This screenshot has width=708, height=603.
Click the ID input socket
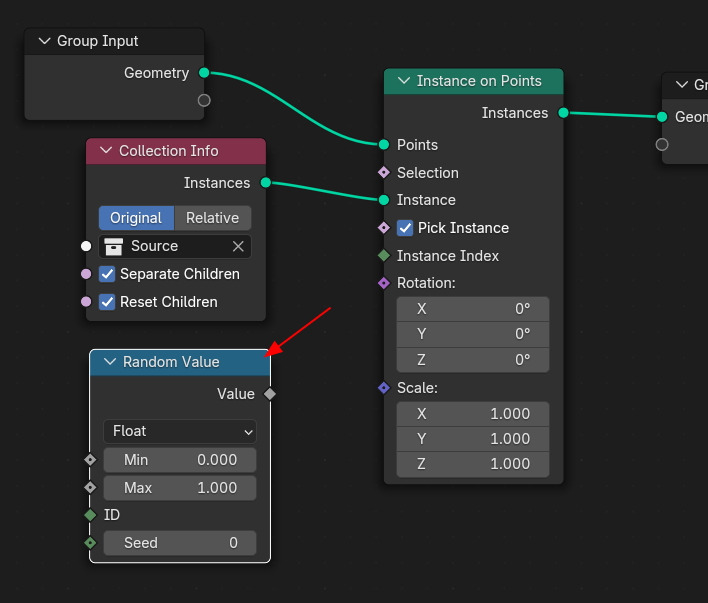click(90, 515)
